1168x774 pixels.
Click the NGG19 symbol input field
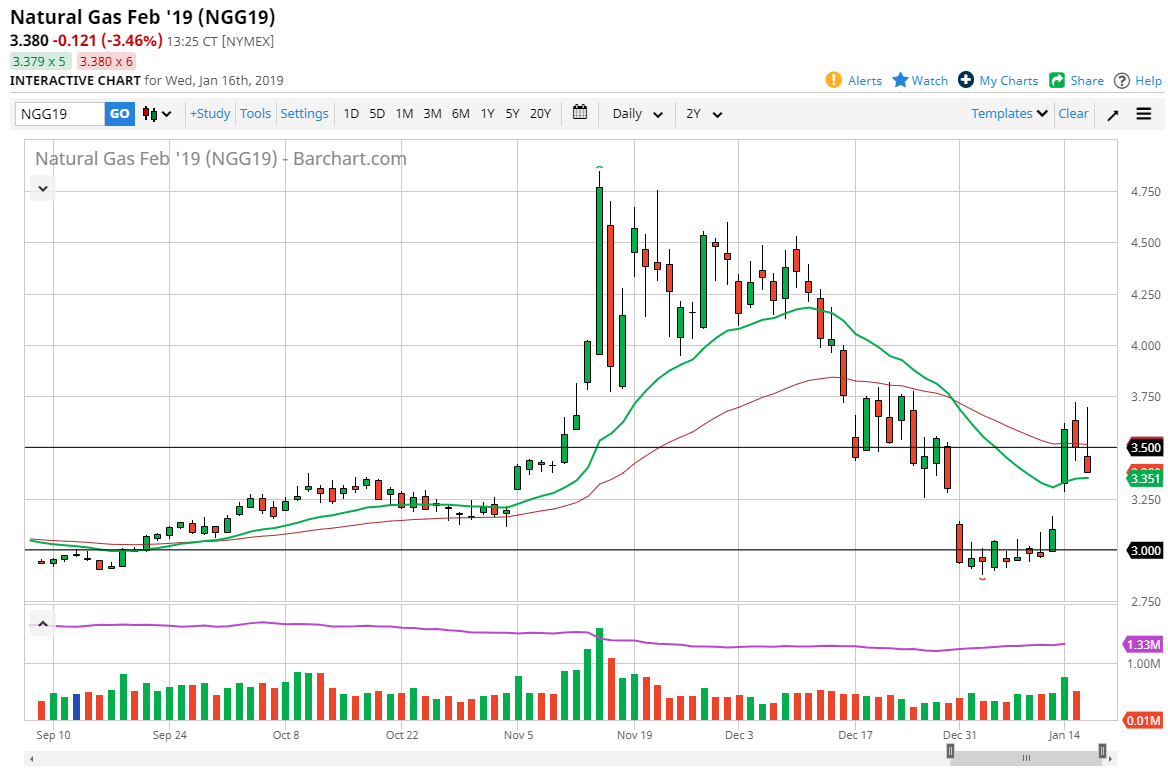pos(60,114)
